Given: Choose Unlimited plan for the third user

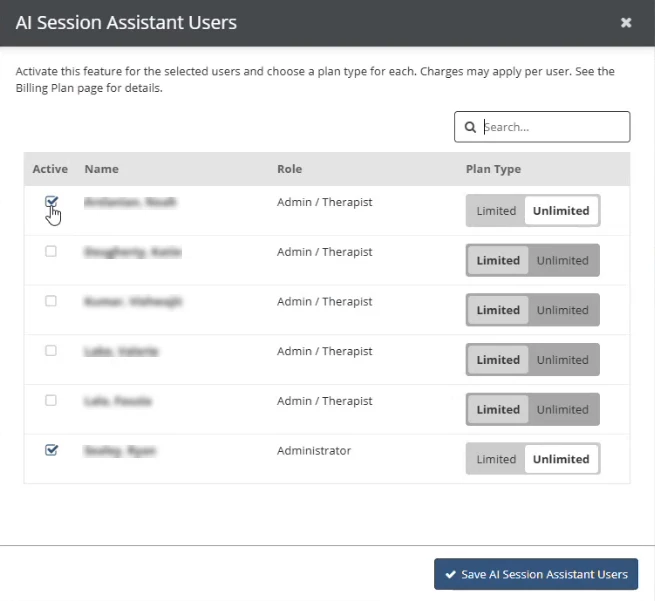Looking at the screenshot, I should 563,310.
